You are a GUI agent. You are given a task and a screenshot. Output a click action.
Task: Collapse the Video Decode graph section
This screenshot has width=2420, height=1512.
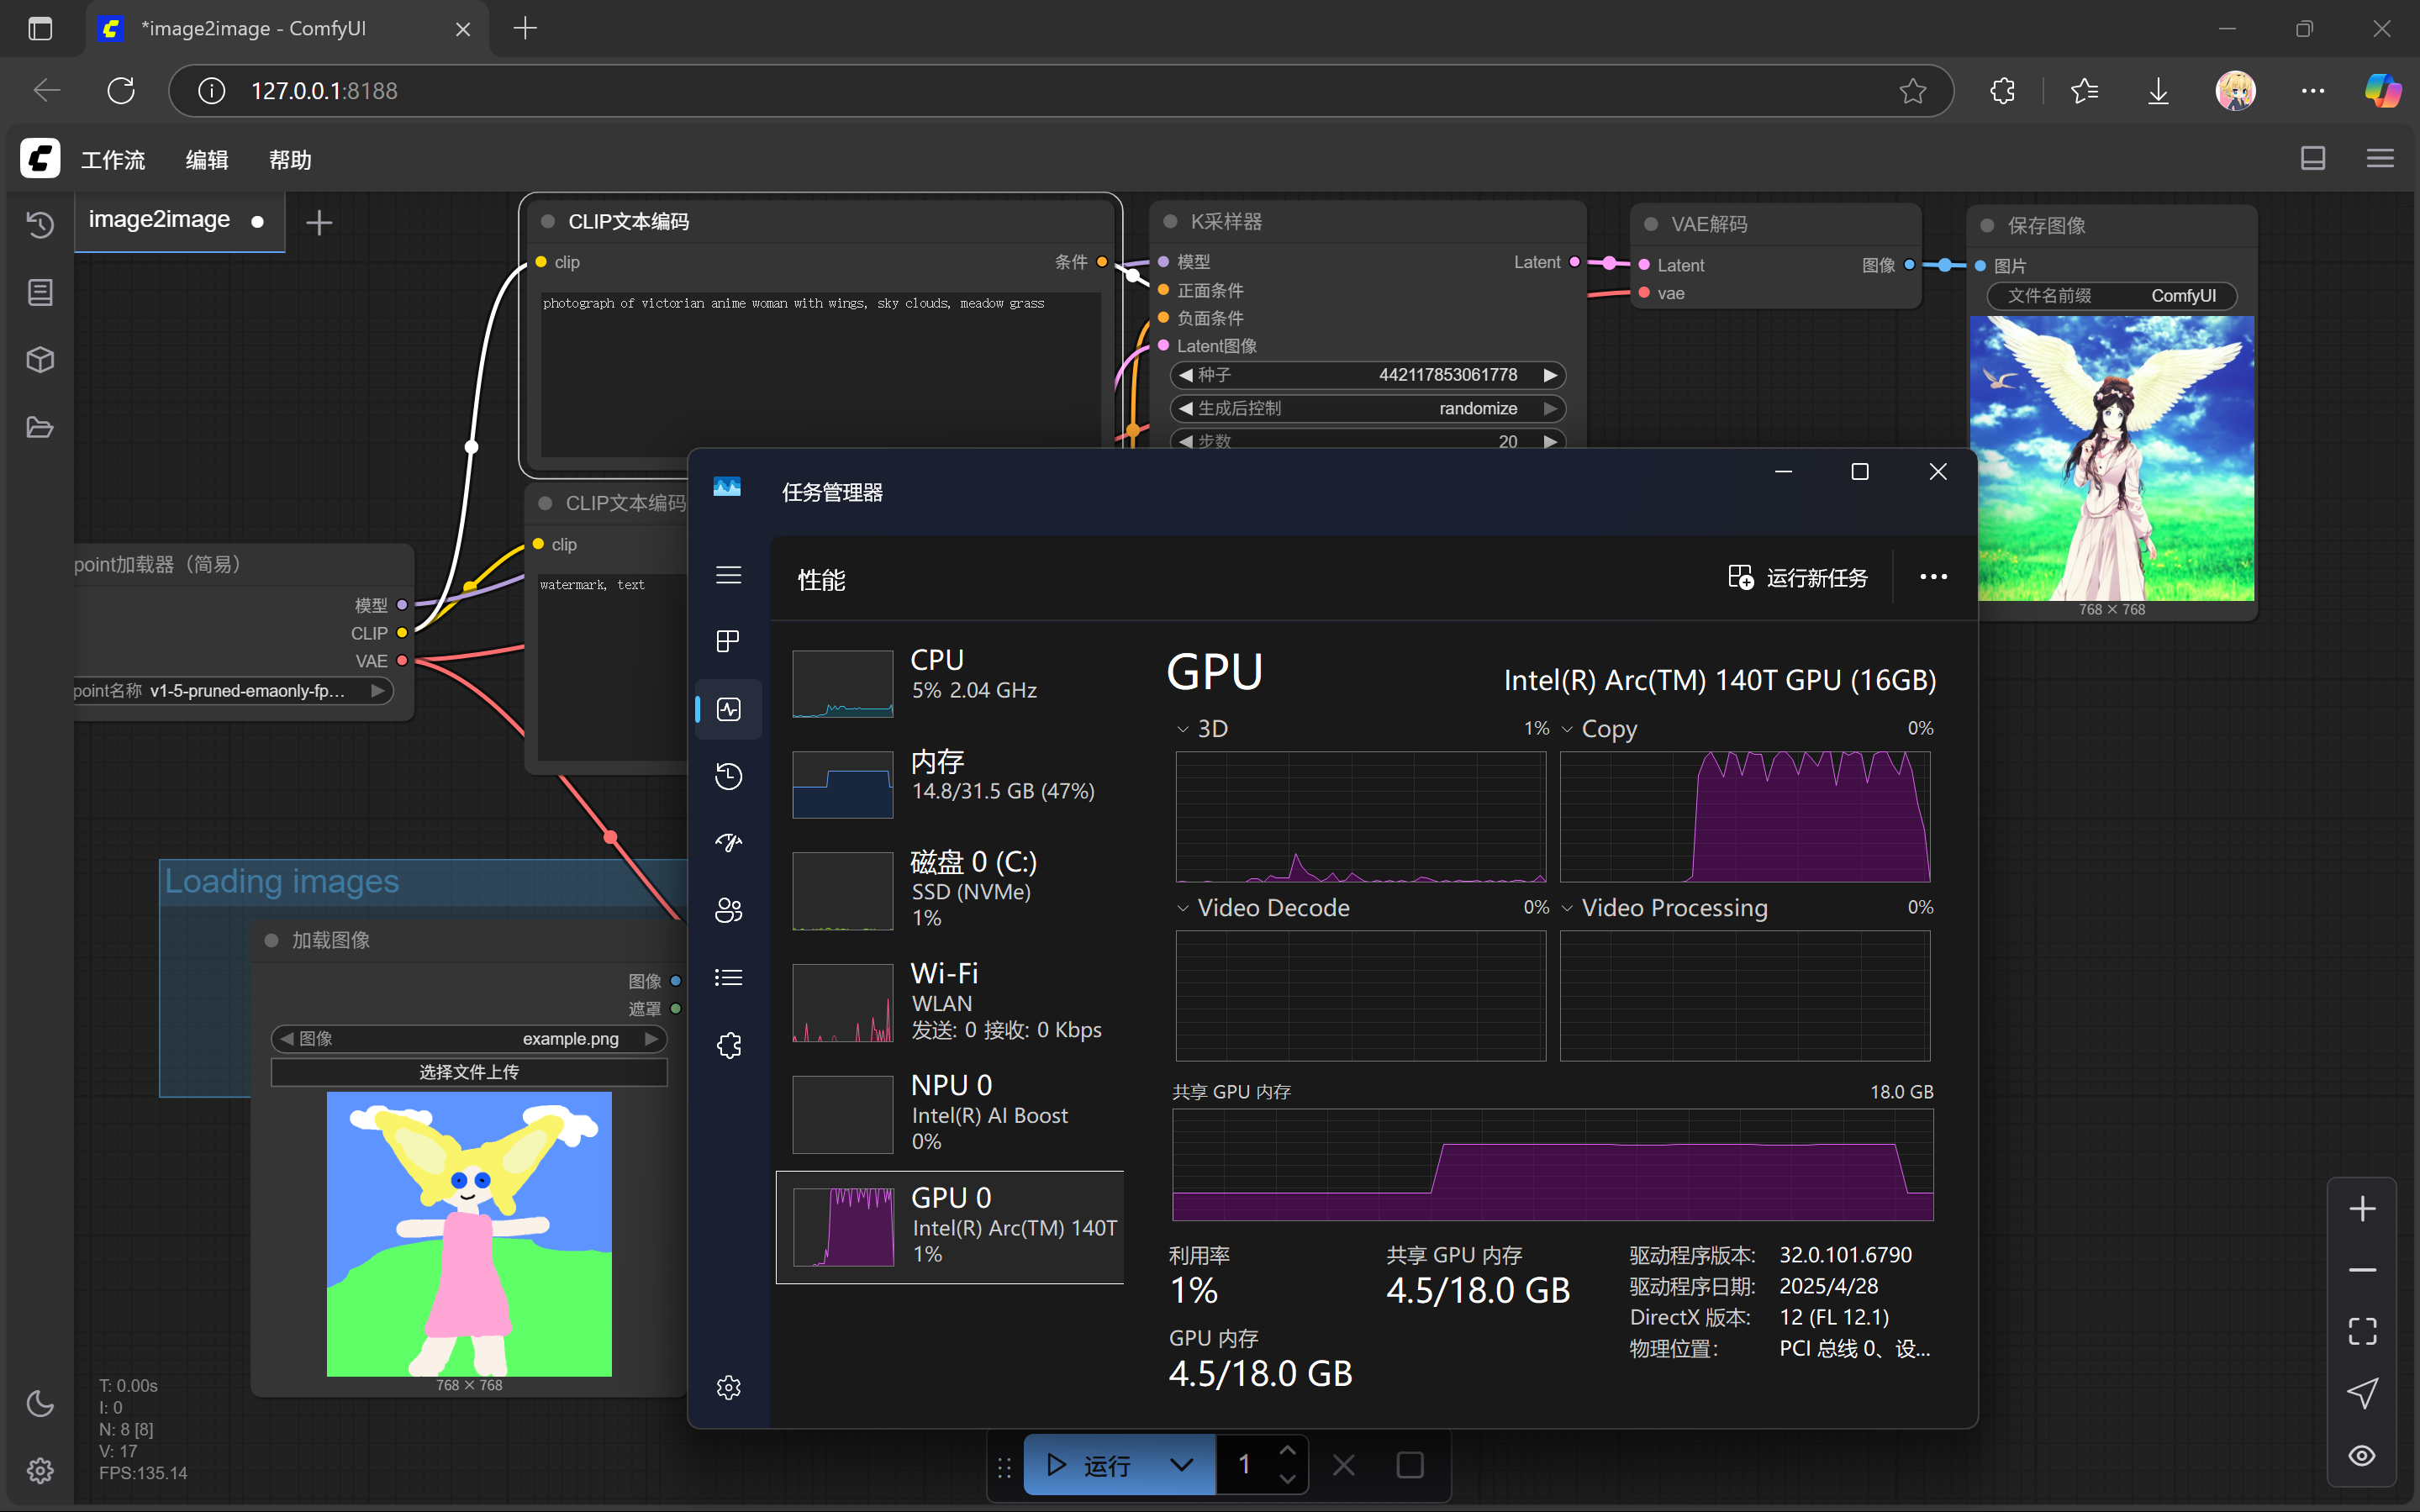click(1182, 907)
